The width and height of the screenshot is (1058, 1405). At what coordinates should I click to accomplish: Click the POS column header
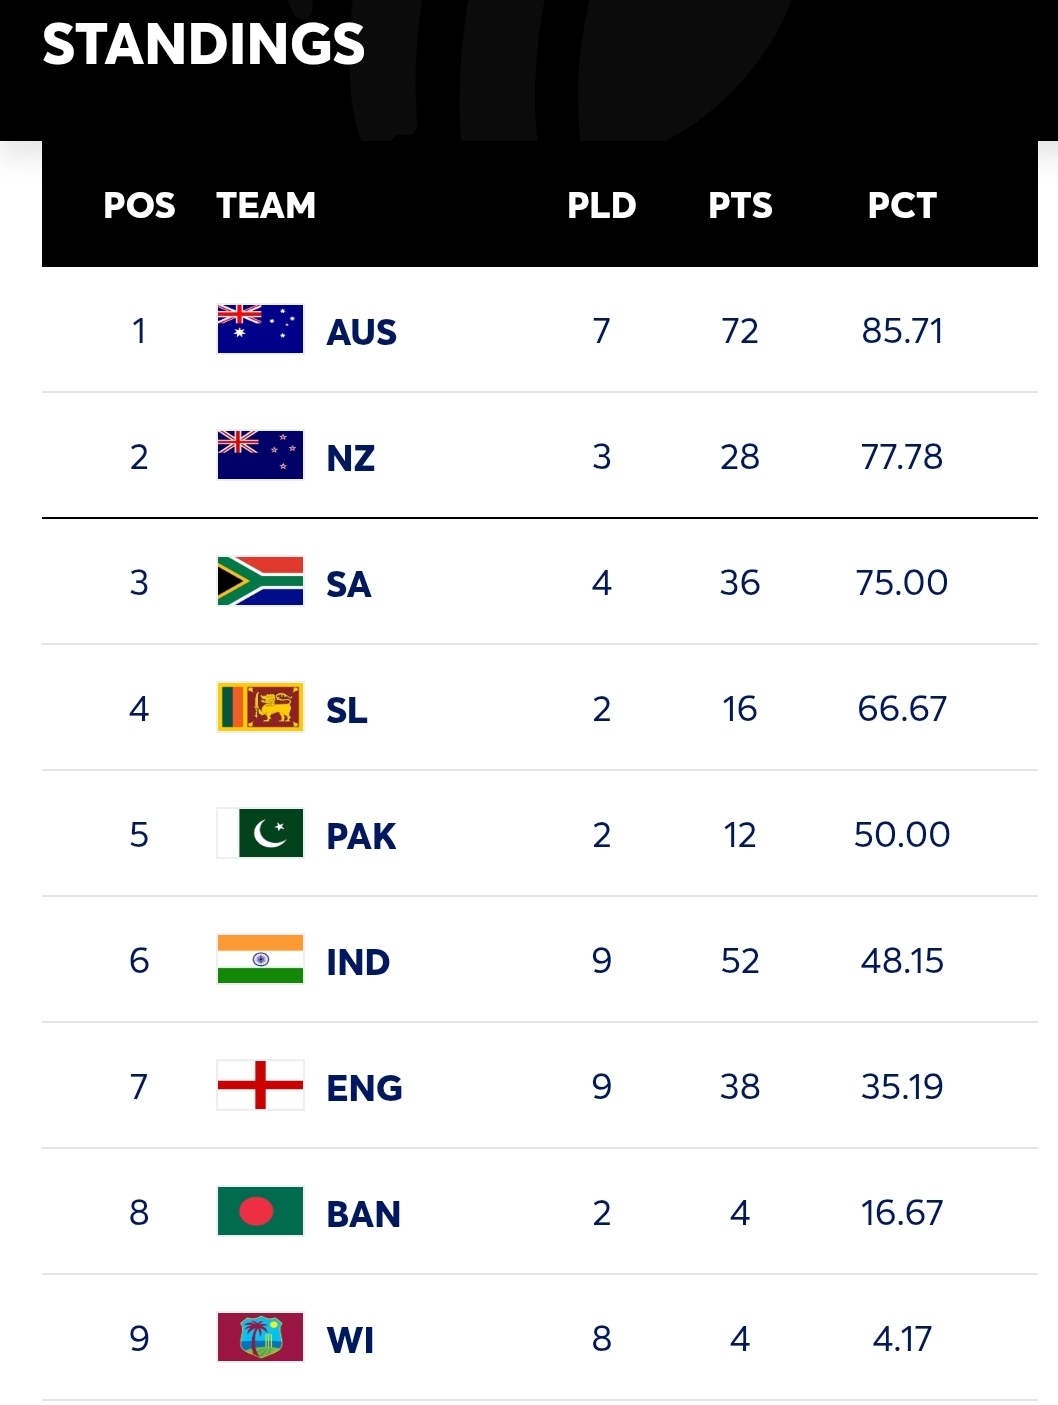click(139, 205)
